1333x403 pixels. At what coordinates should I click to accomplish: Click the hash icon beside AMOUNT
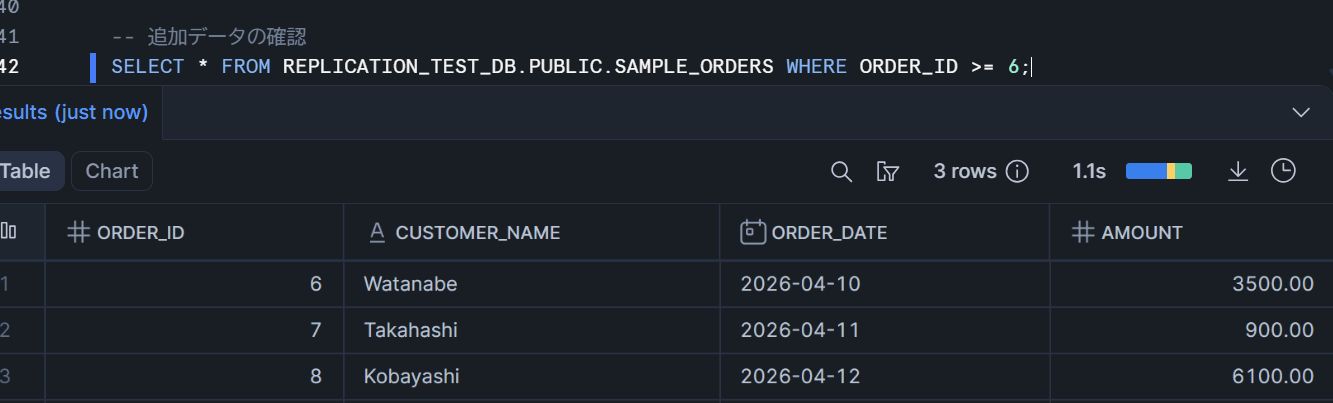[1082, 232]
